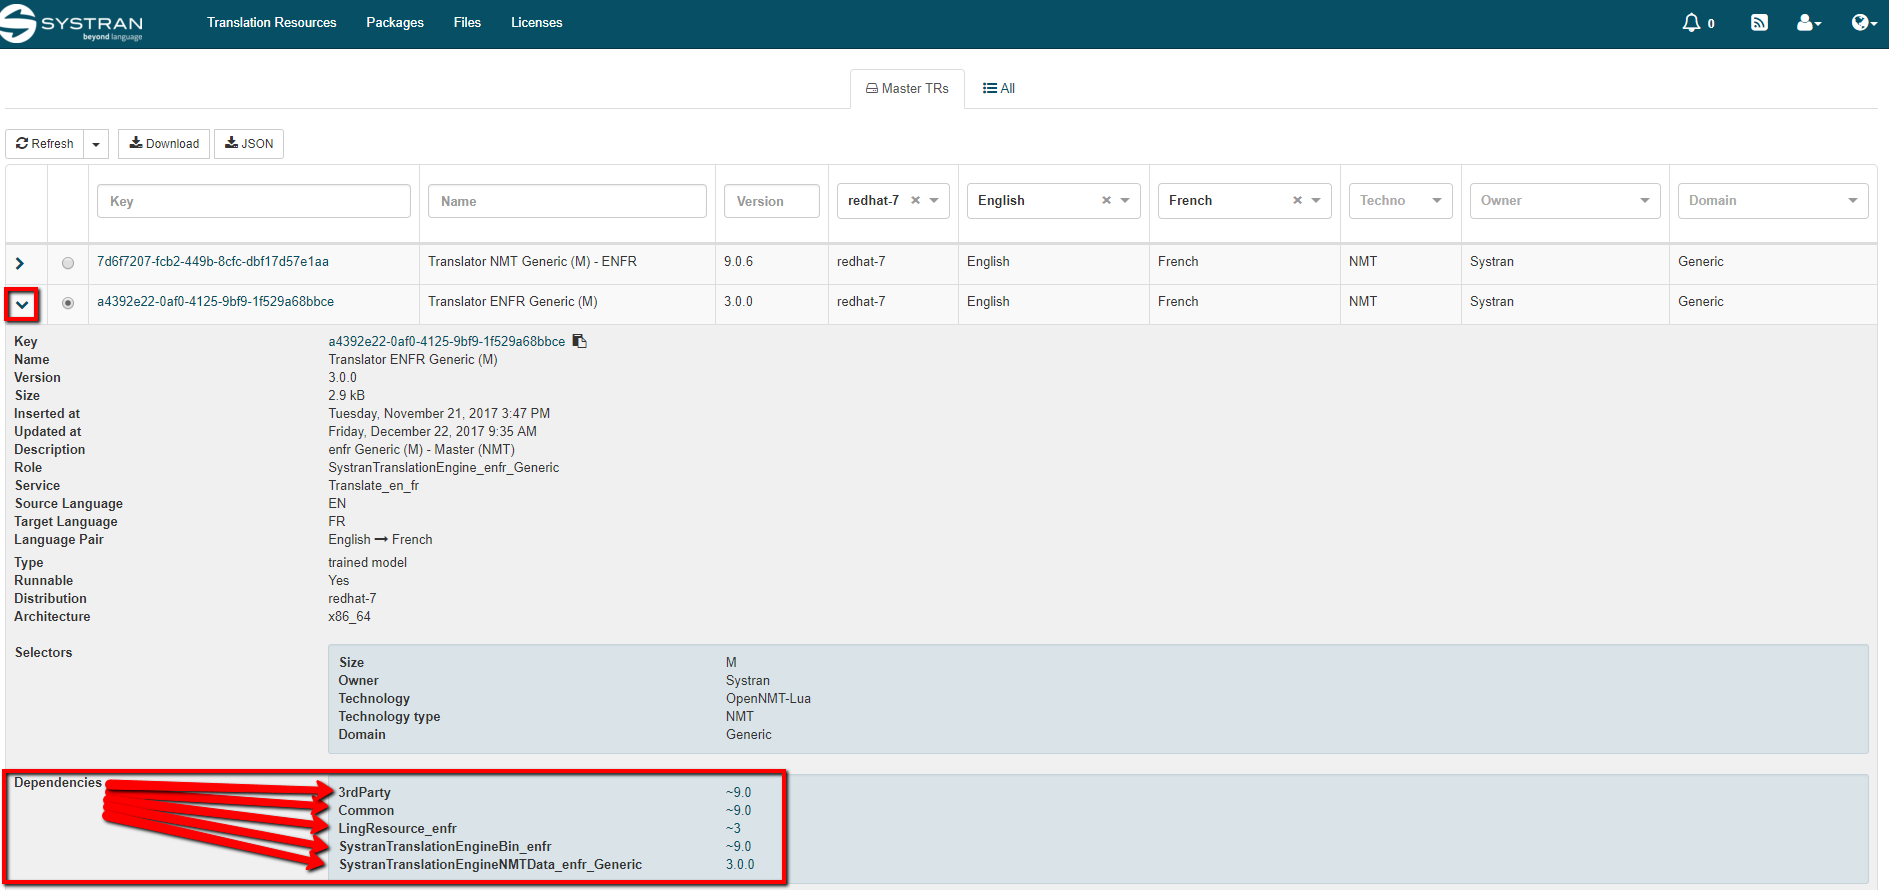Open the user account menu icon
1889x890 pixels.
[1808, 22]
